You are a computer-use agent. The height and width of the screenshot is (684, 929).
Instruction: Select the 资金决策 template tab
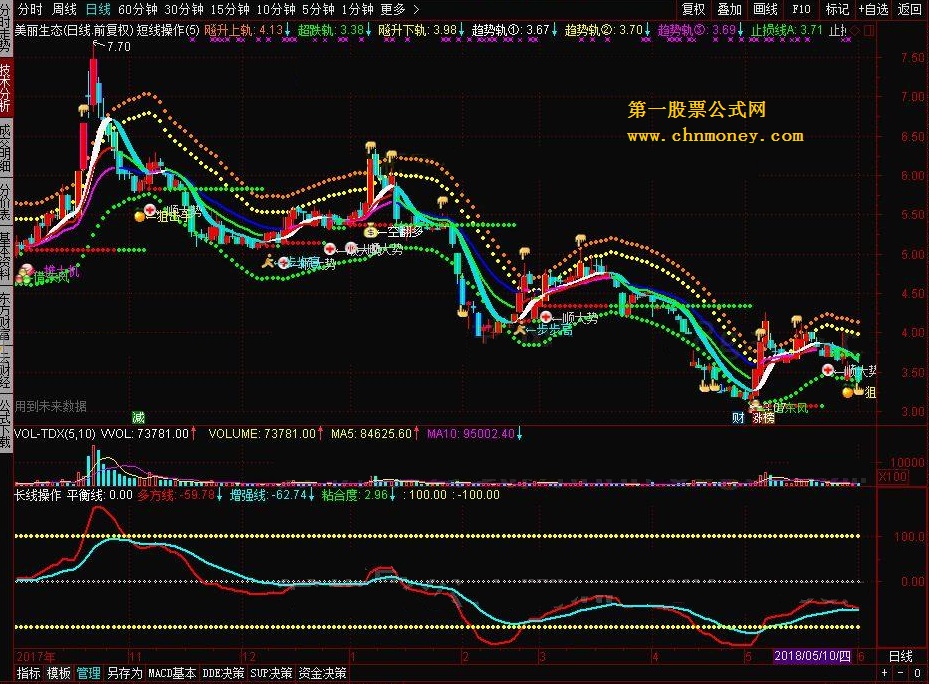coord(322,673)
